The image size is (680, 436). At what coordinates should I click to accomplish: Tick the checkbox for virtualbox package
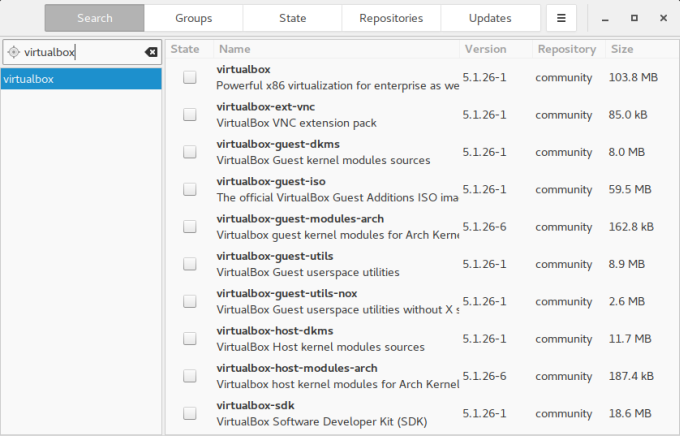tap(190, 77)
